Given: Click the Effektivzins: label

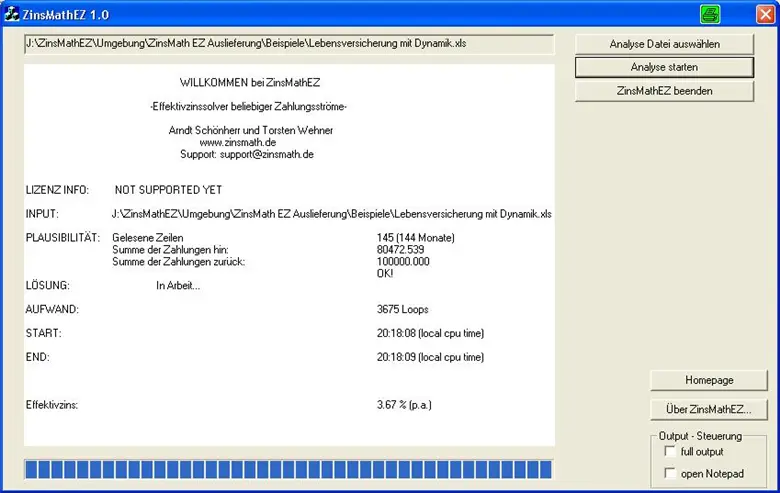Looking at the screenshot, I should [x=52, y=405].
